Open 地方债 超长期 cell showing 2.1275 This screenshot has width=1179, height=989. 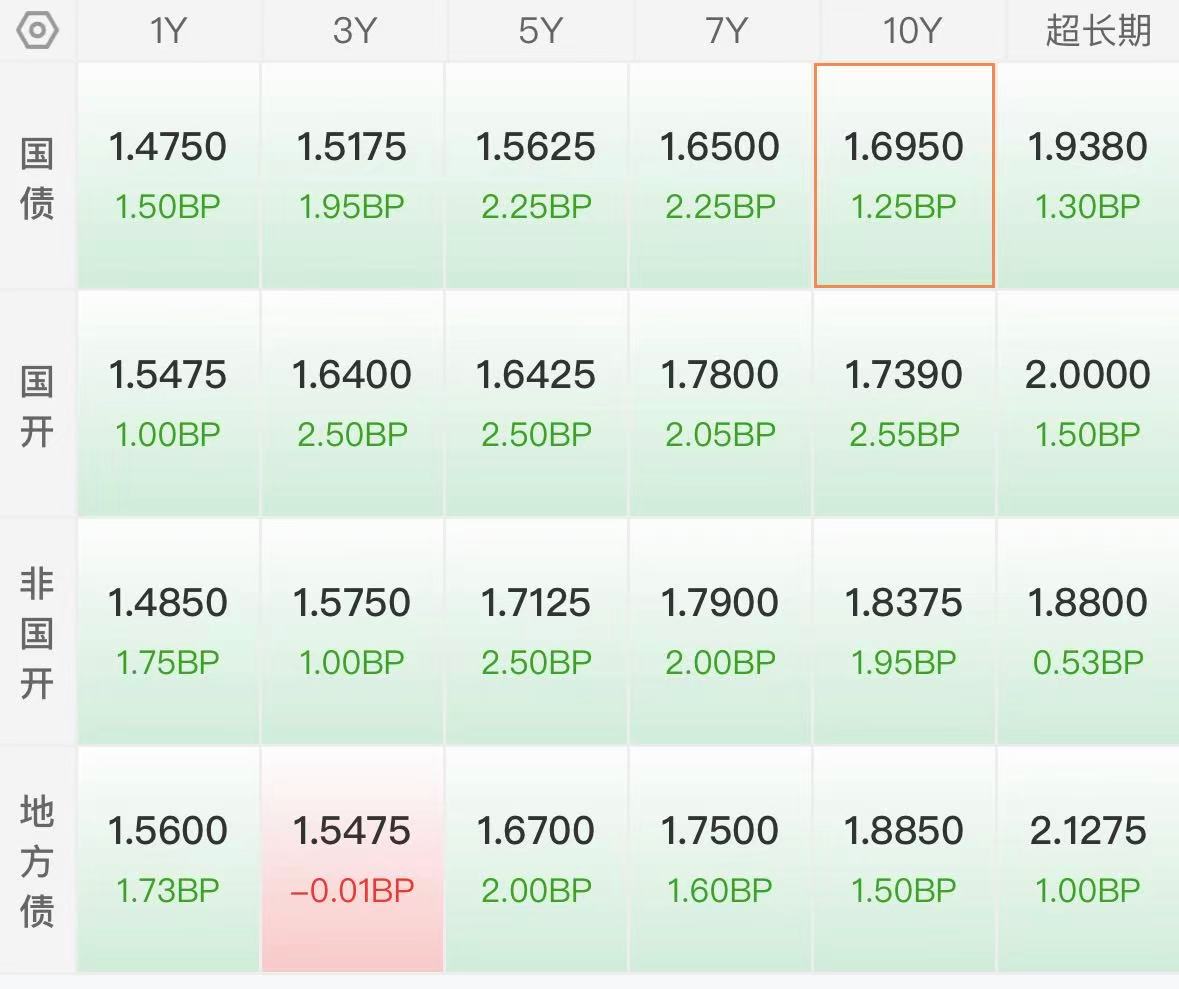(1089, 860)
